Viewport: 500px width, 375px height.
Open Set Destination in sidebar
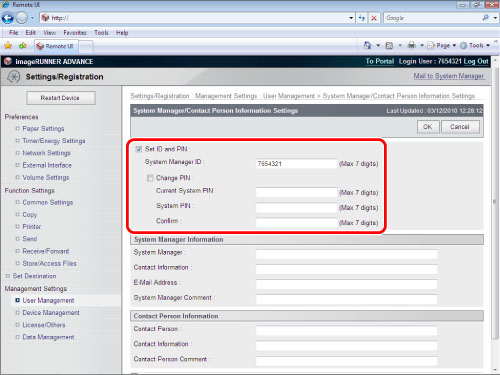(34, 276)
